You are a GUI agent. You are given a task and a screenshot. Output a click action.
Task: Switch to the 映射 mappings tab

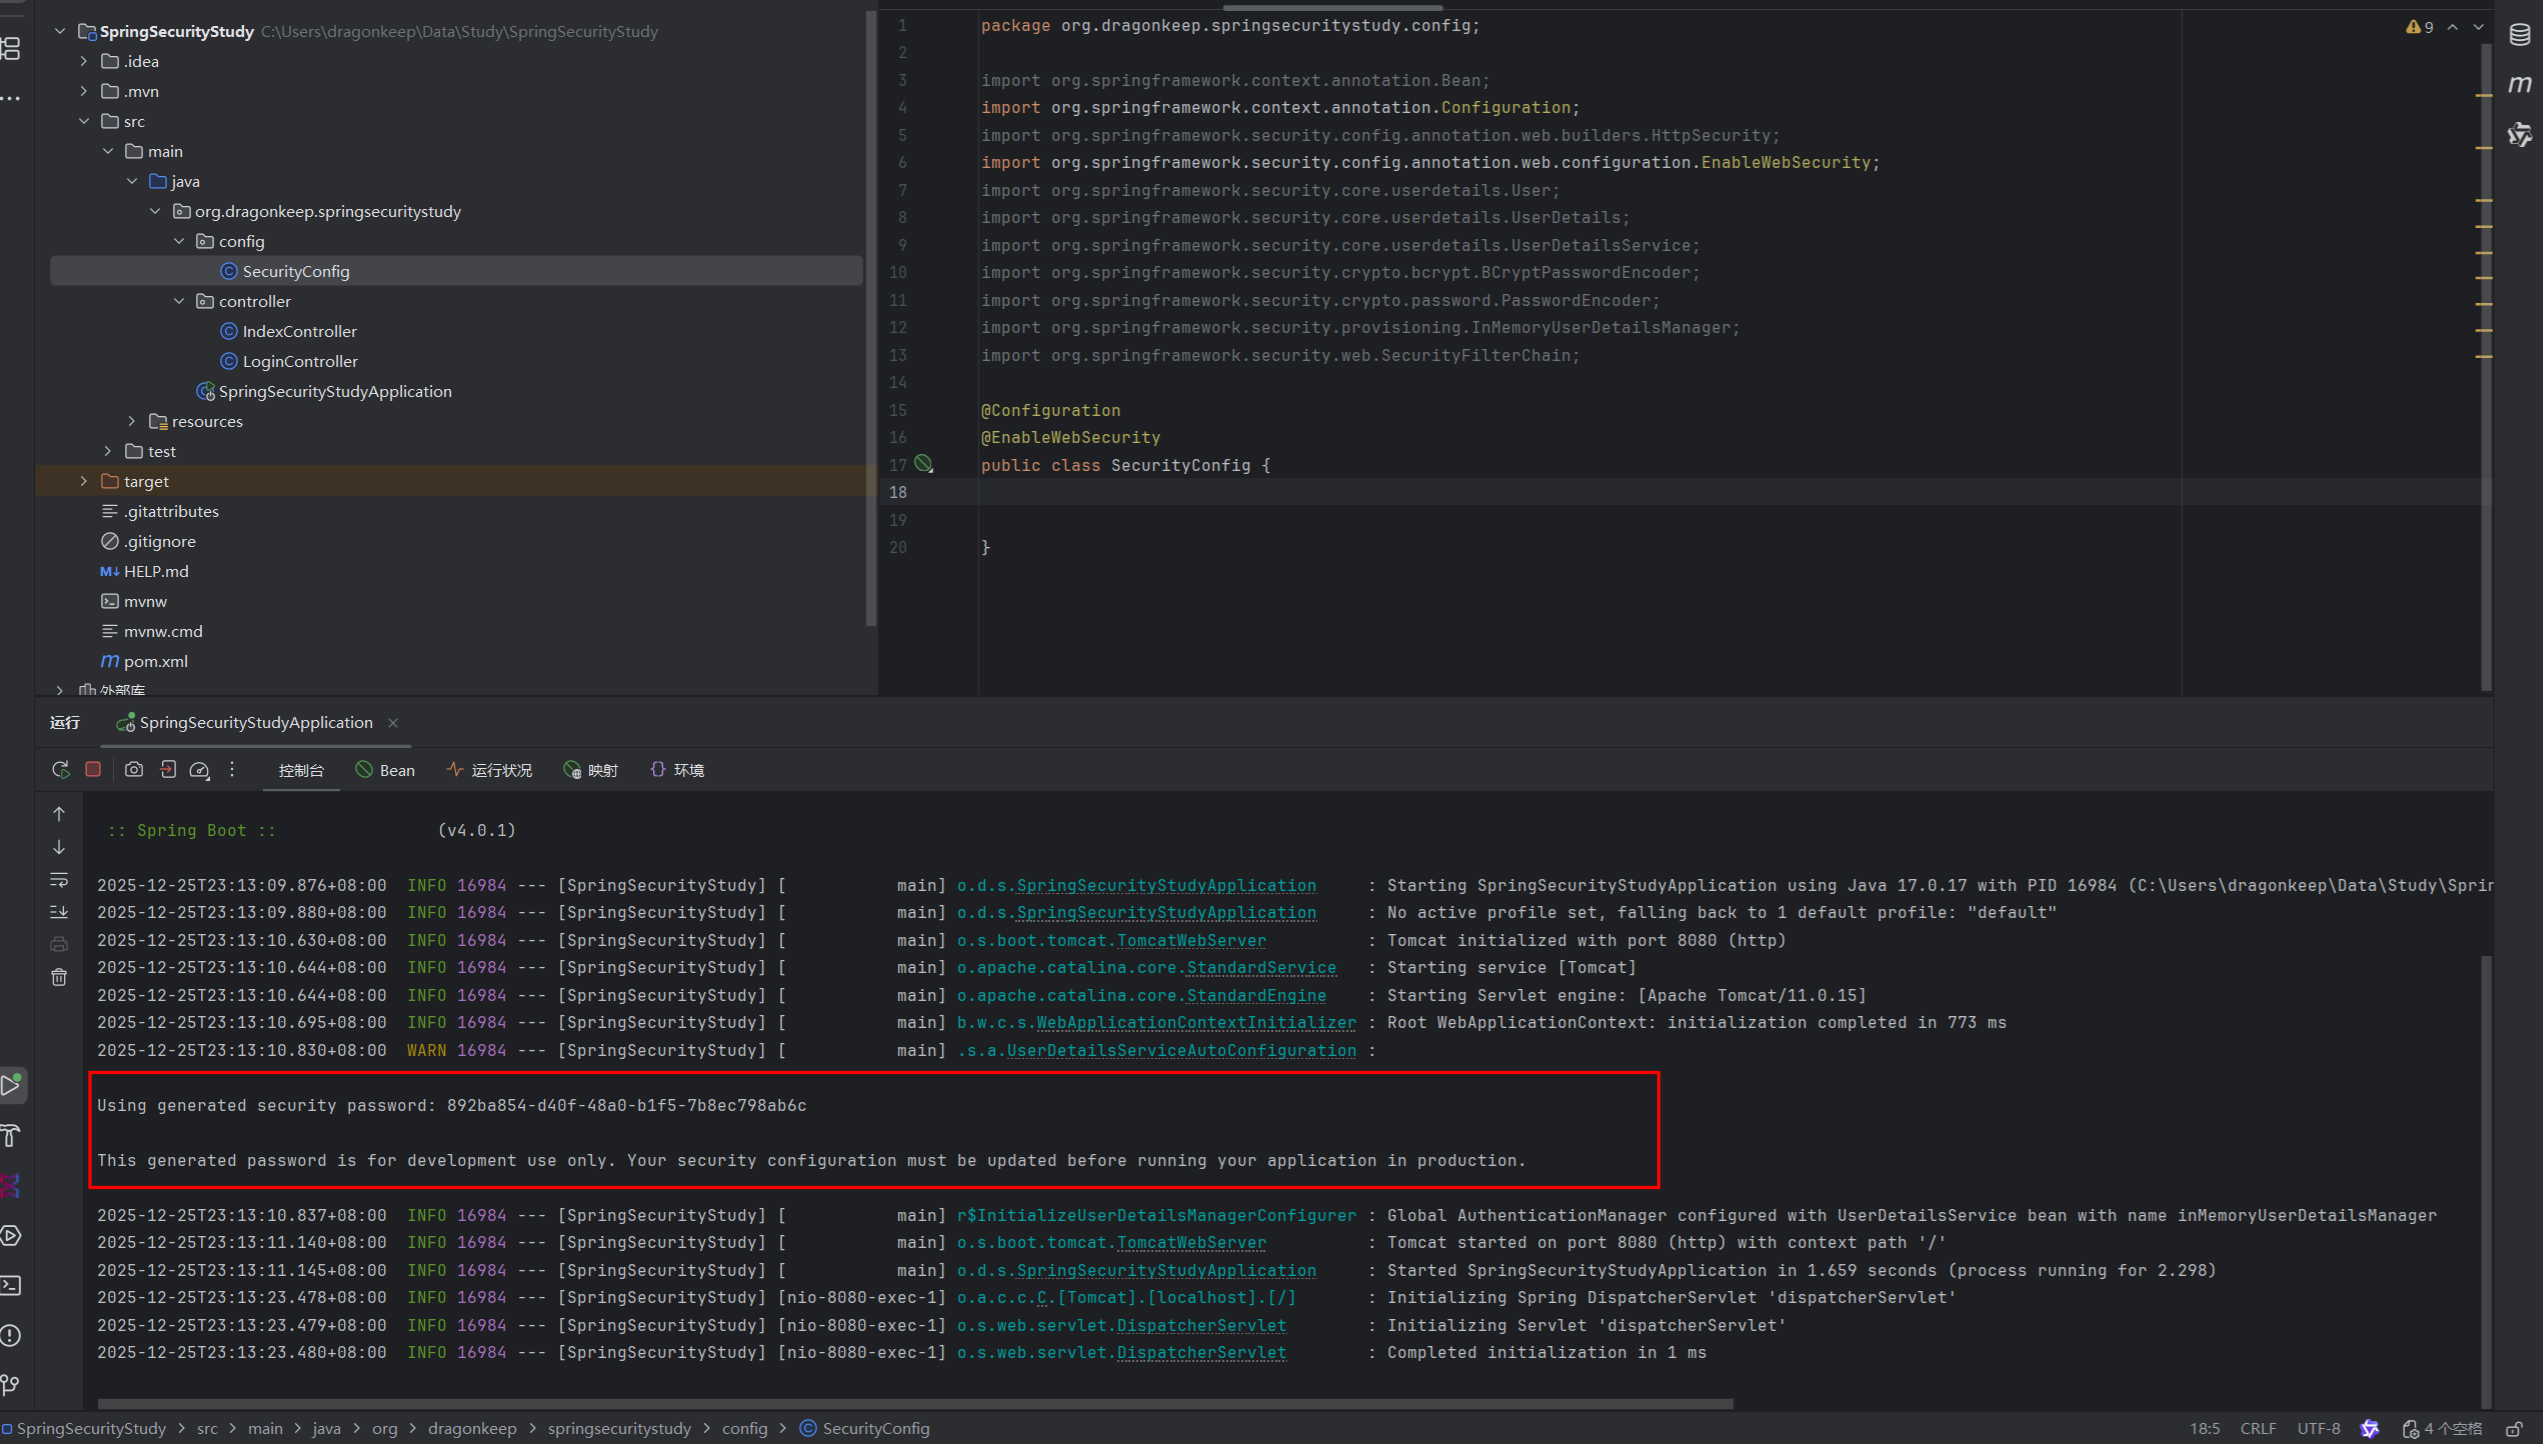[x=591, y=770]
